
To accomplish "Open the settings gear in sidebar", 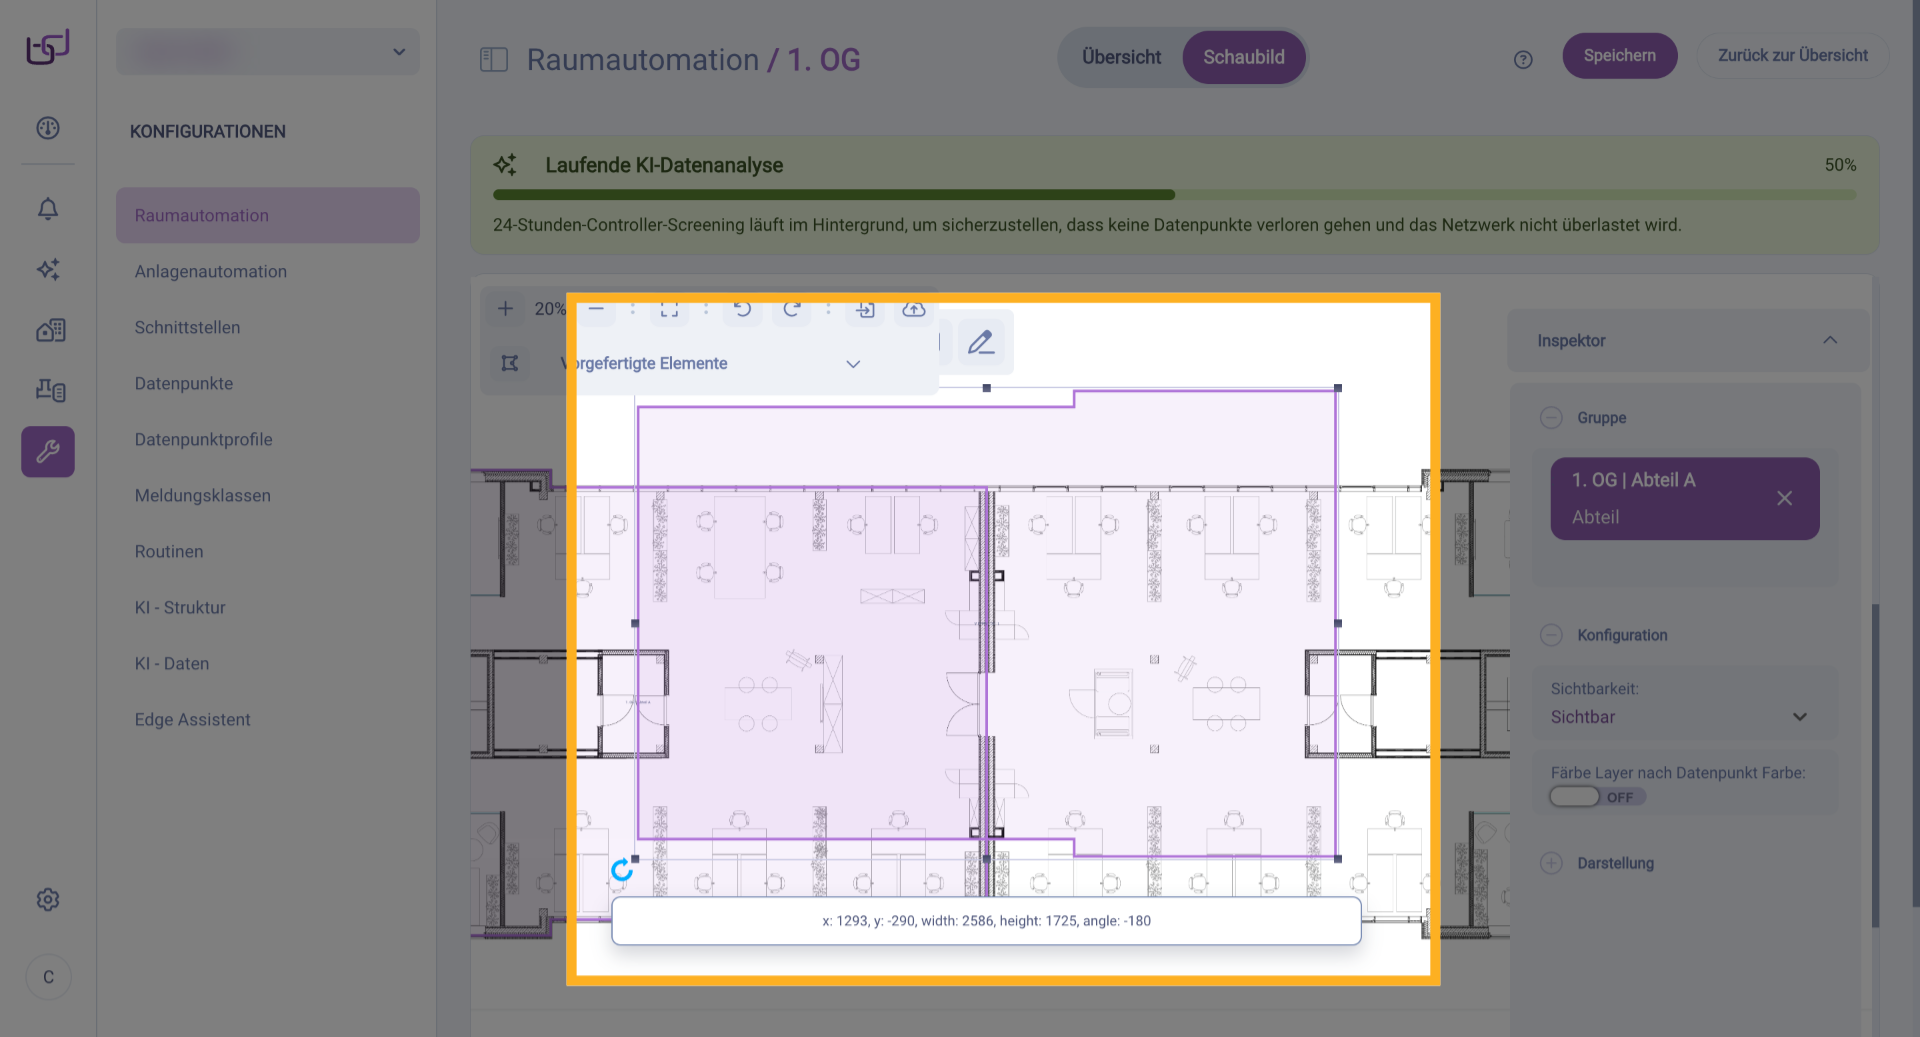I will 48,900.
